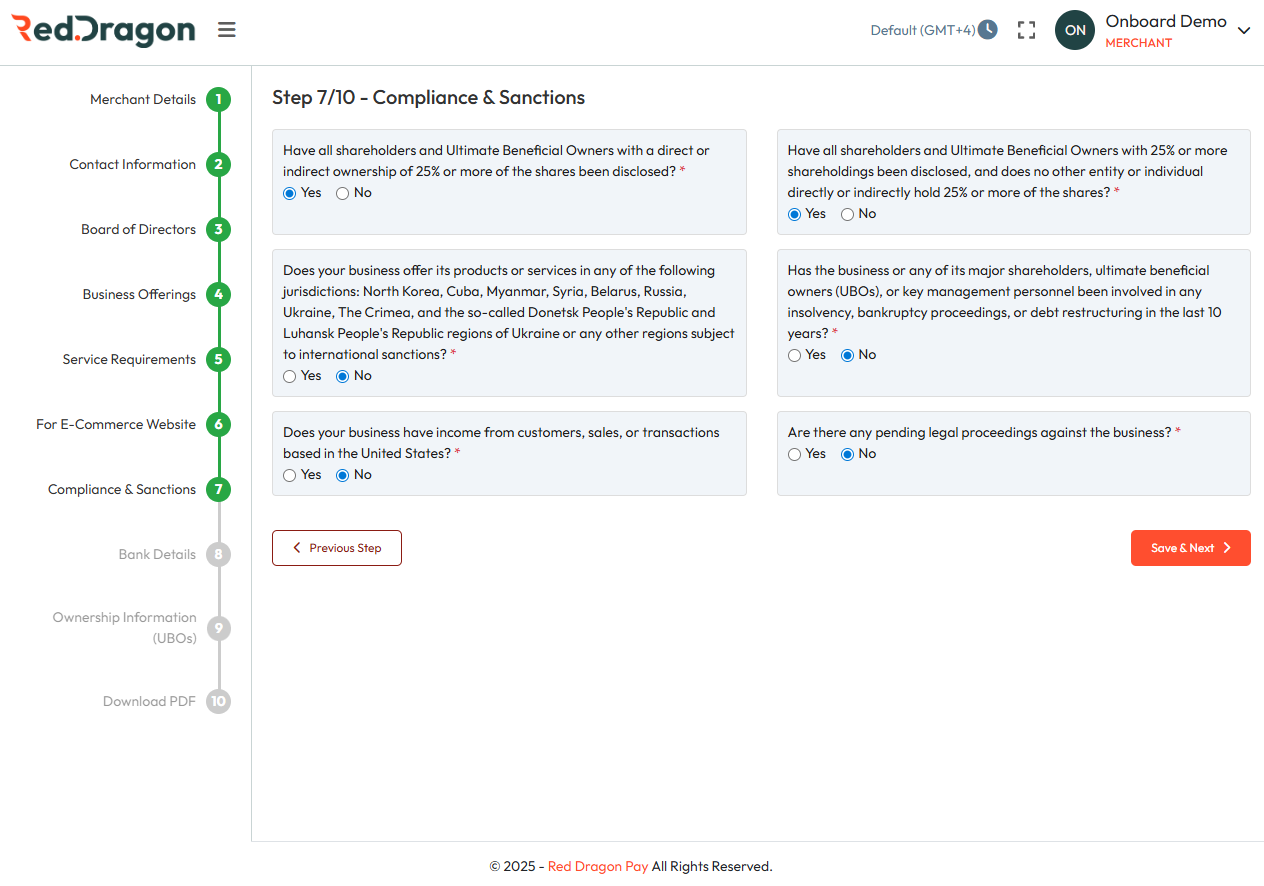The width and height of the screenshot is (1264, 886).
Task: Select Yes for pending legal proceedings
Action: (x=795, y=455)
